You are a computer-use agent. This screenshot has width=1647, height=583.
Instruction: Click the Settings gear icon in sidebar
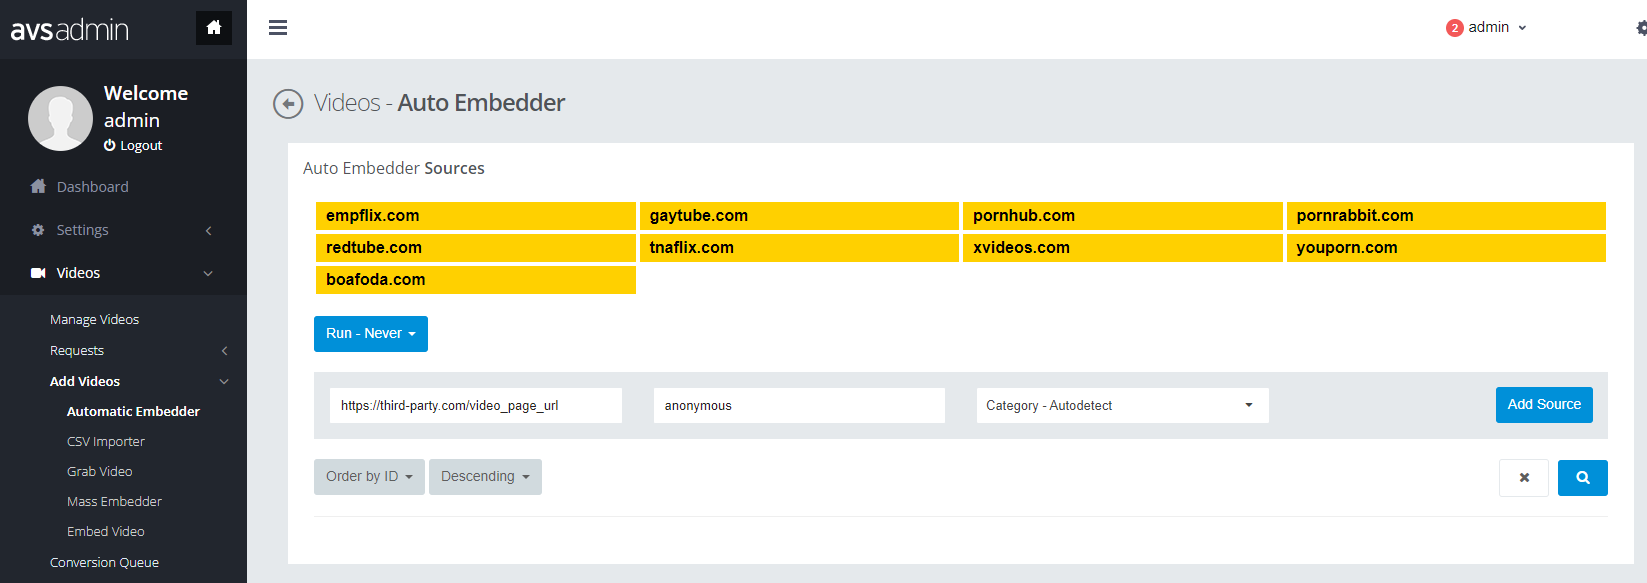38,230
